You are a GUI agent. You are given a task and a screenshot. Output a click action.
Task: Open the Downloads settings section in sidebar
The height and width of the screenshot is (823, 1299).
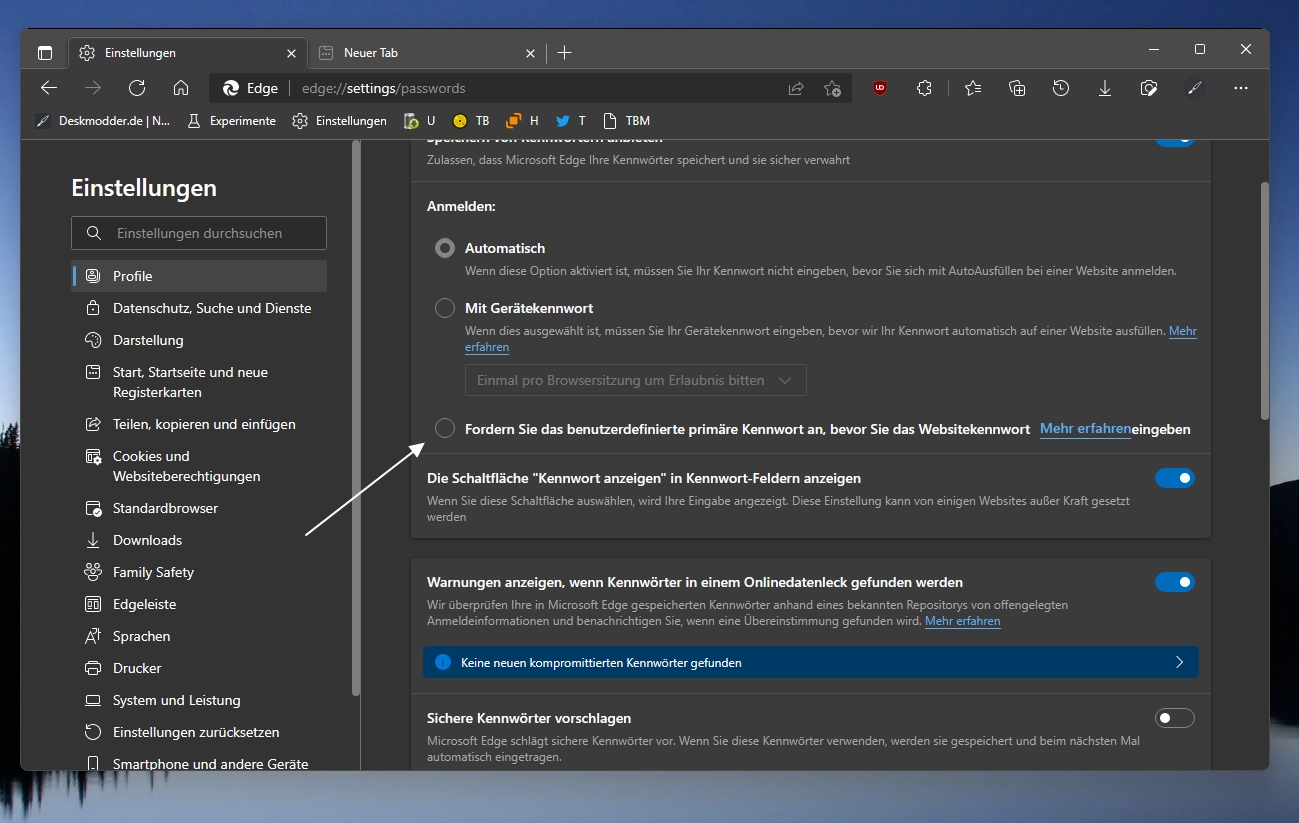(x=199, y=540)
